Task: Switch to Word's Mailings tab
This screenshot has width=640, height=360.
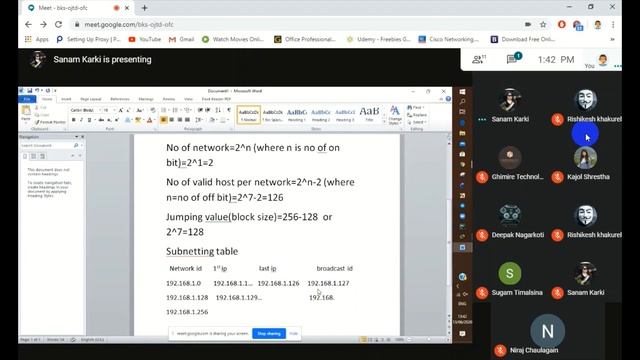Action: [146, 99]
